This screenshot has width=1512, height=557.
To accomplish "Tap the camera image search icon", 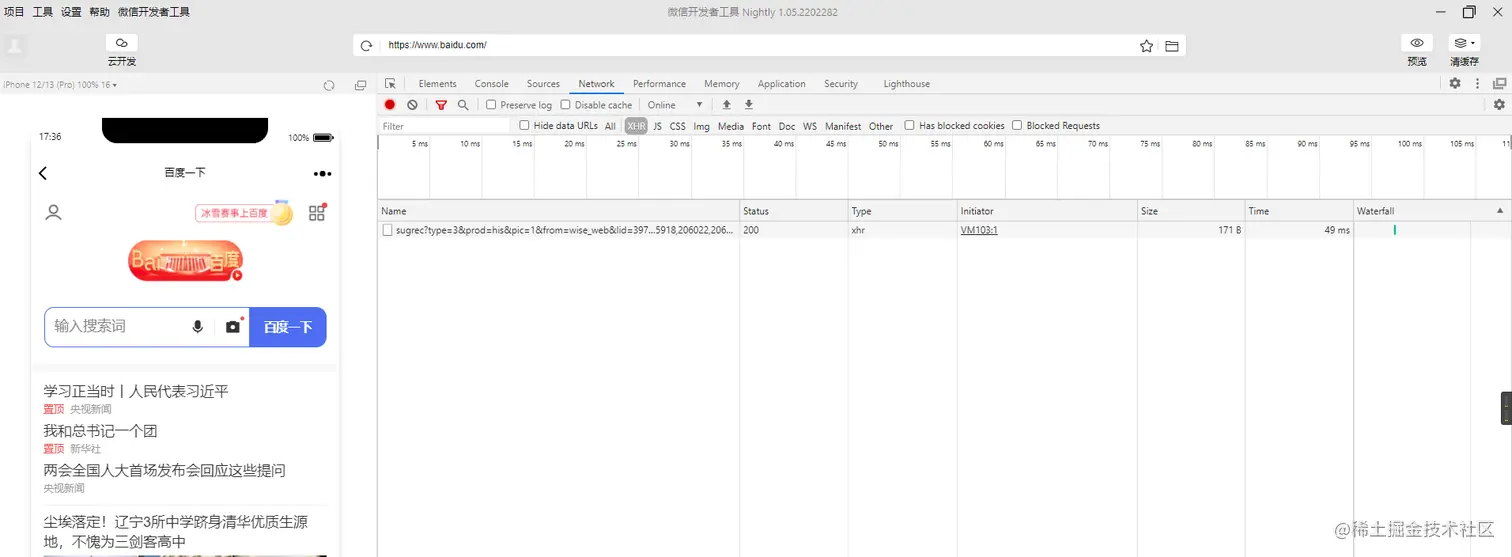I will tap(233, 327).
